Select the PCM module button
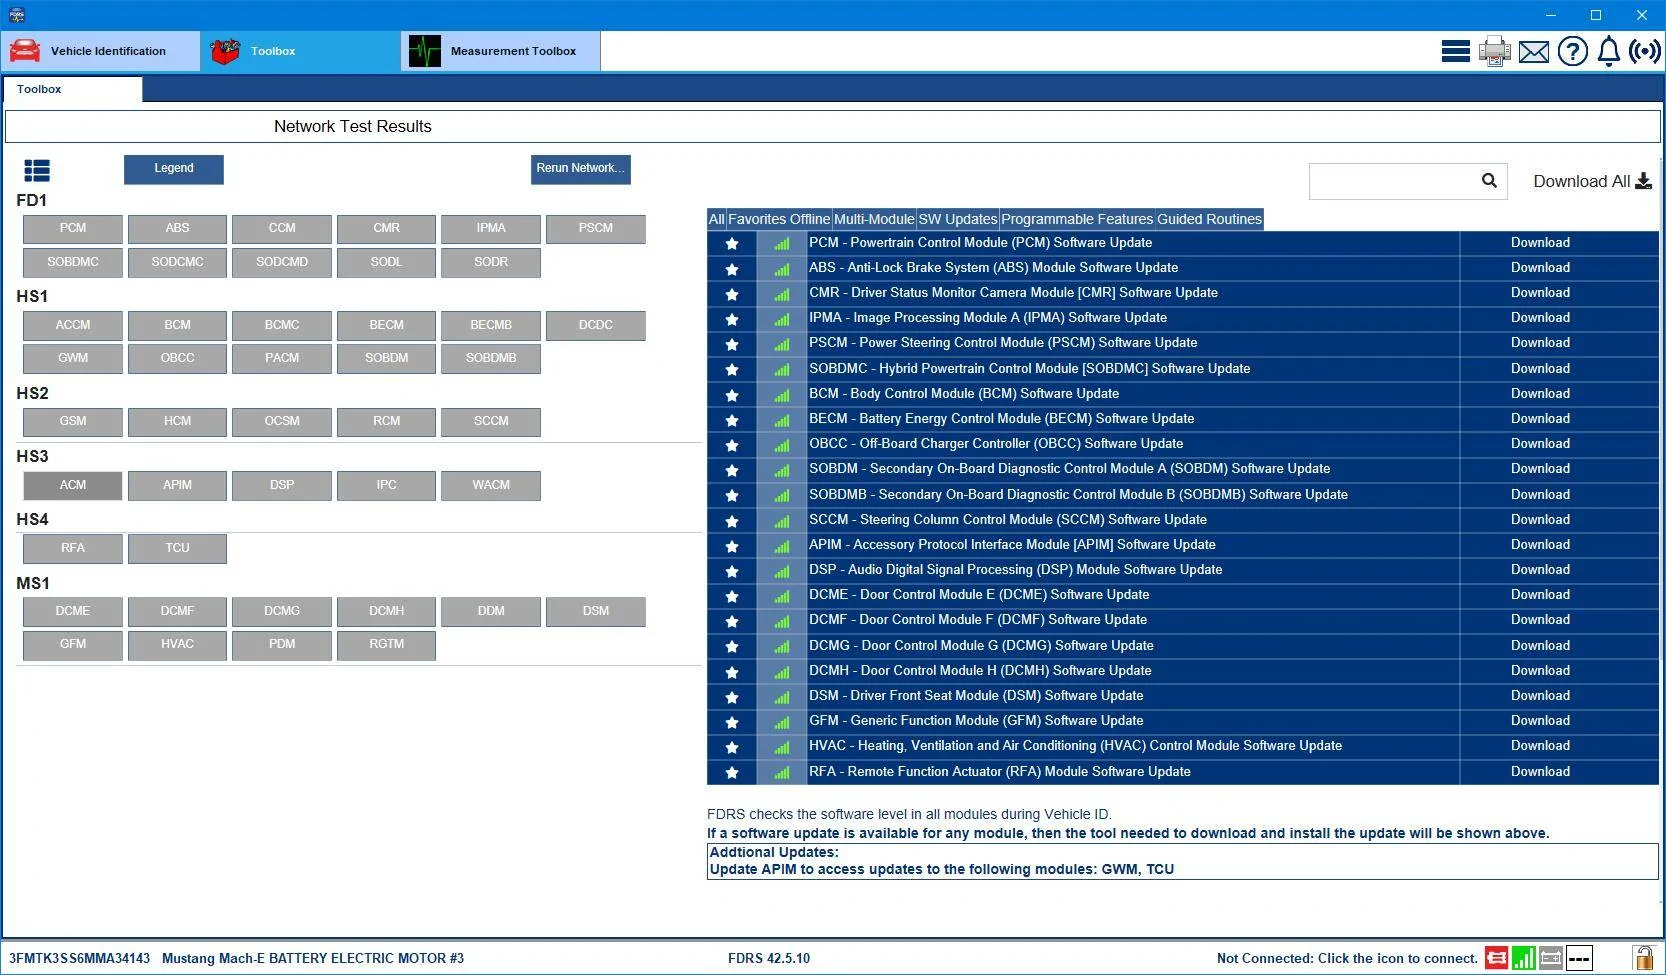The width and height of the screenshot is (1666, 975). [73, 229]
